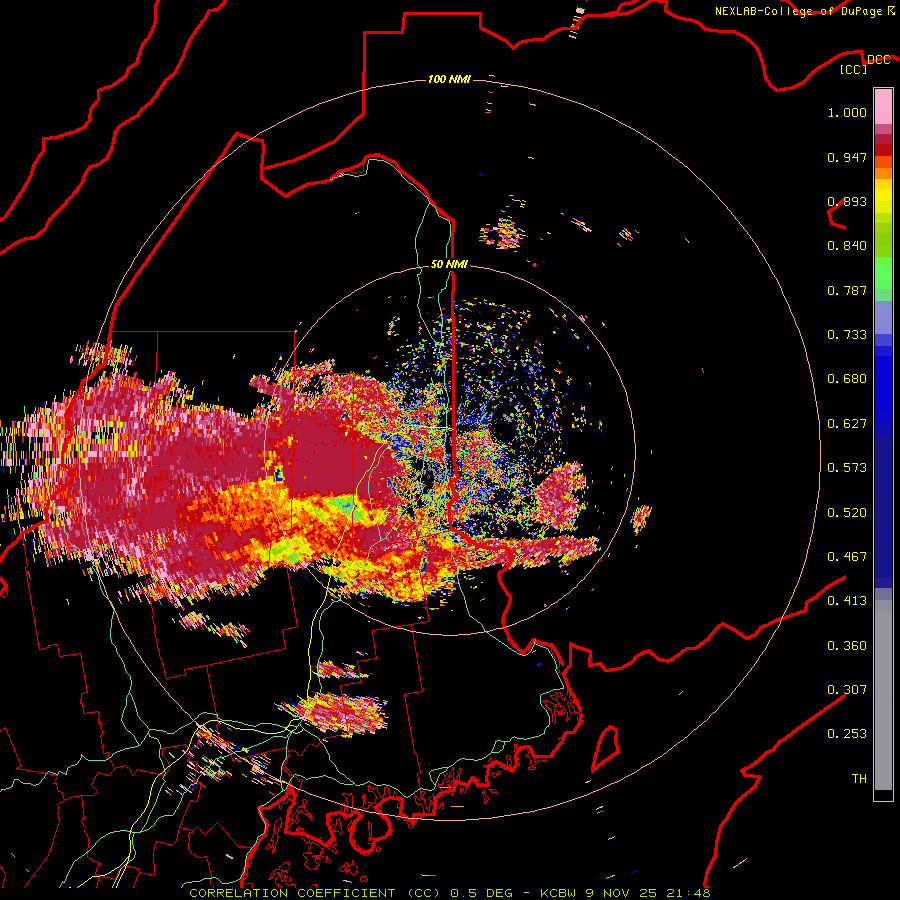Click the Correlation Coefficient caption at bottom
900x900 pixels.
[449, 893]
